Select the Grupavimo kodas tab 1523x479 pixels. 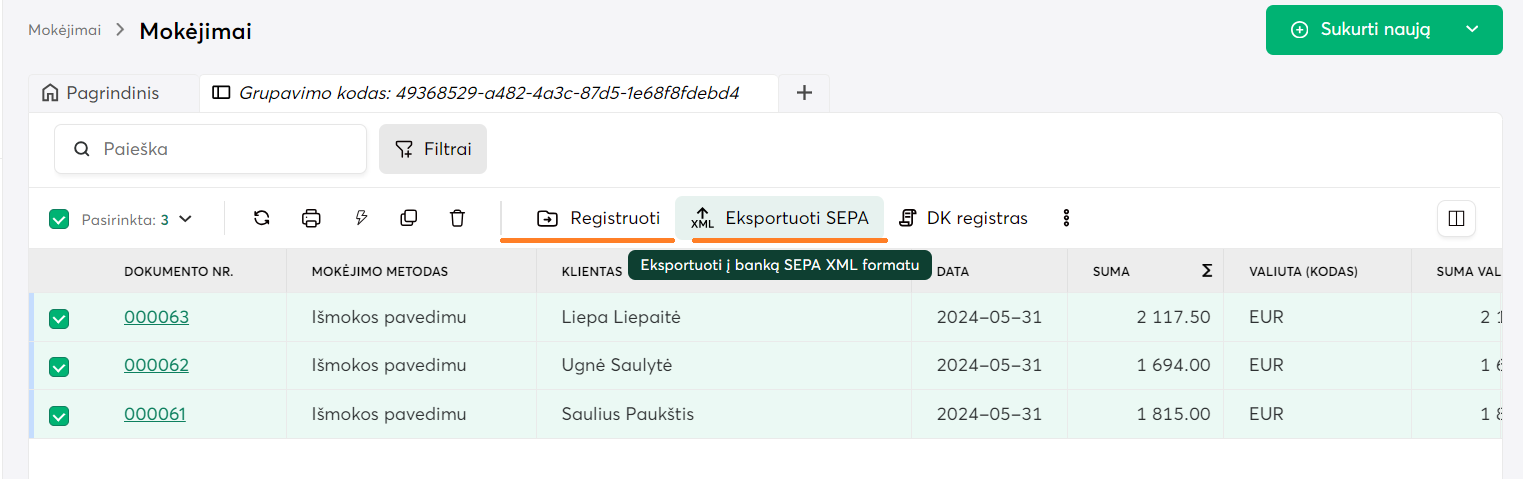(x=488, y=94)
